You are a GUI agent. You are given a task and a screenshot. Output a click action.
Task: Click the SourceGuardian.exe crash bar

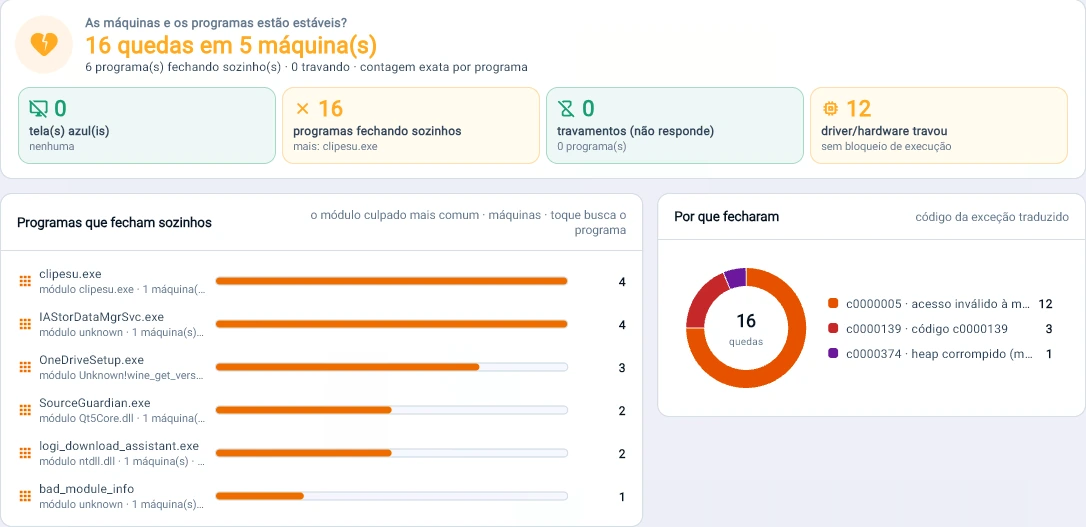click(391, 410)
